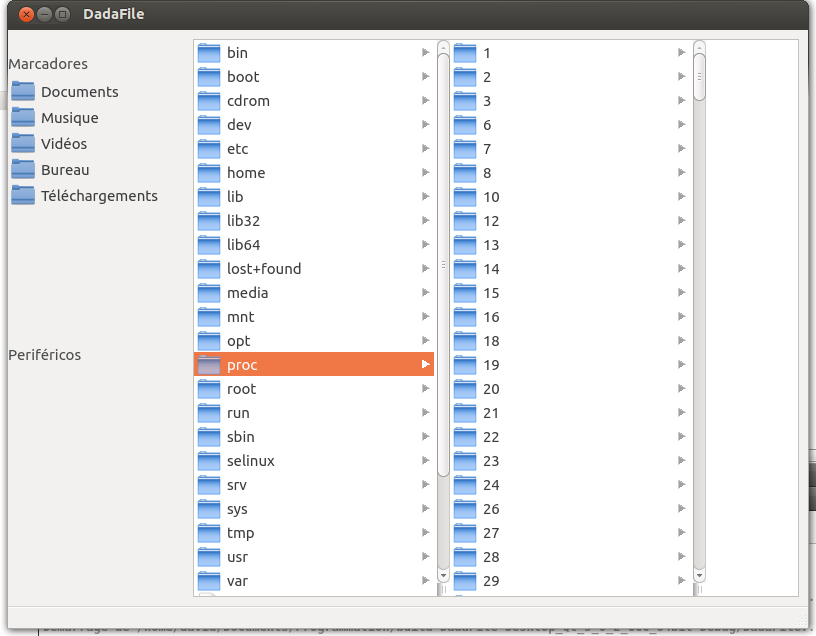Expand the var folder arrow
816x636 pixels.
[x=425, y=580]
